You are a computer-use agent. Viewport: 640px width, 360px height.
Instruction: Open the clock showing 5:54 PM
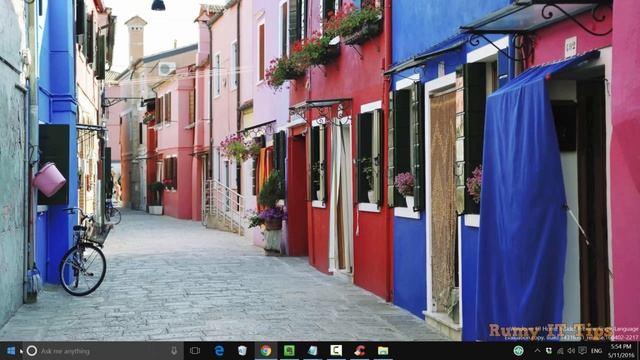click(x=621, y=351)
